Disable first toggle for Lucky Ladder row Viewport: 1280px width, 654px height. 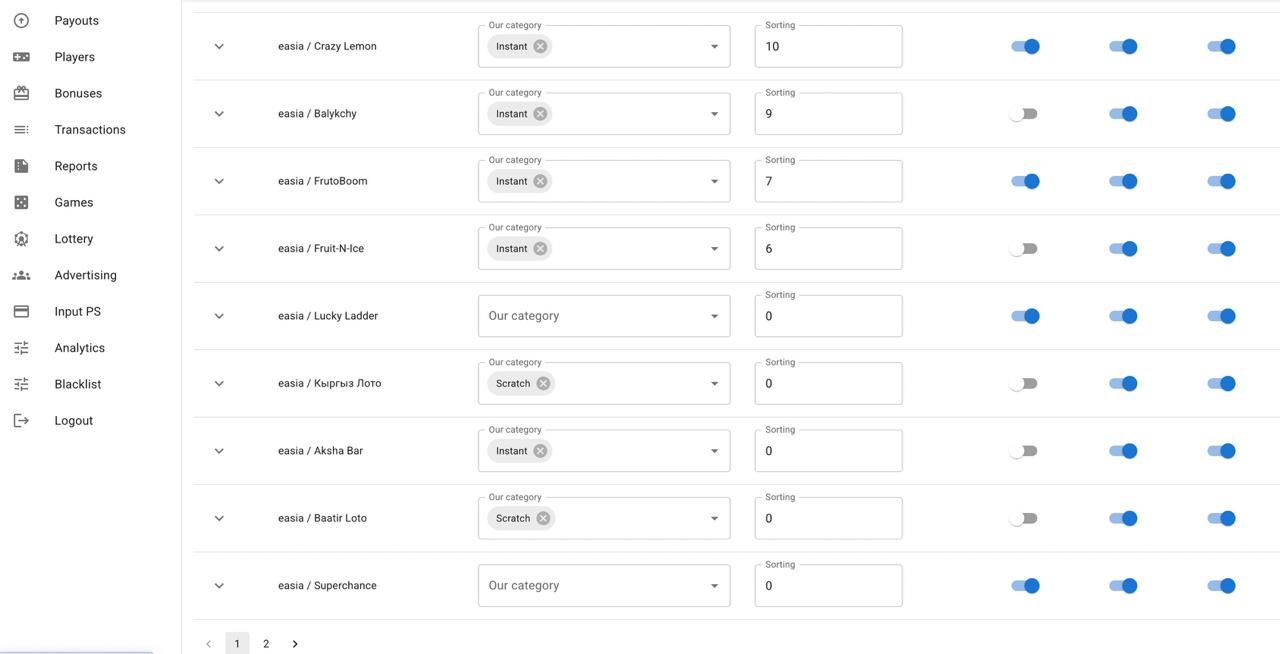[1025, 316]
